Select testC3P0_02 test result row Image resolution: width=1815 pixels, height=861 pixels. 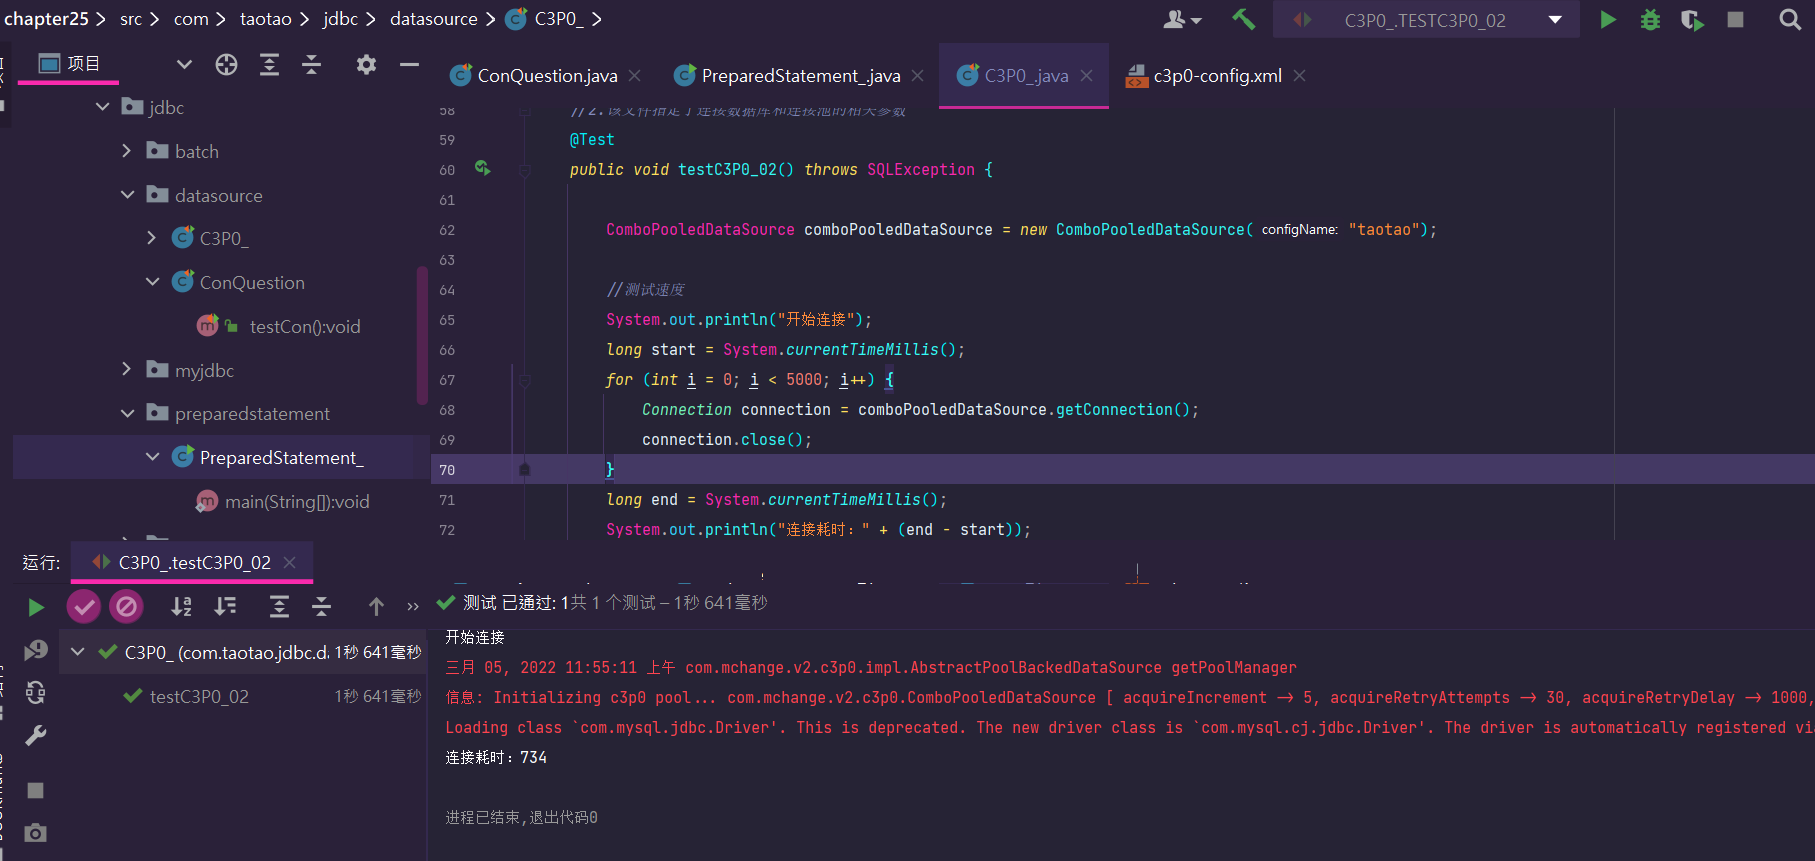(244, 696)
